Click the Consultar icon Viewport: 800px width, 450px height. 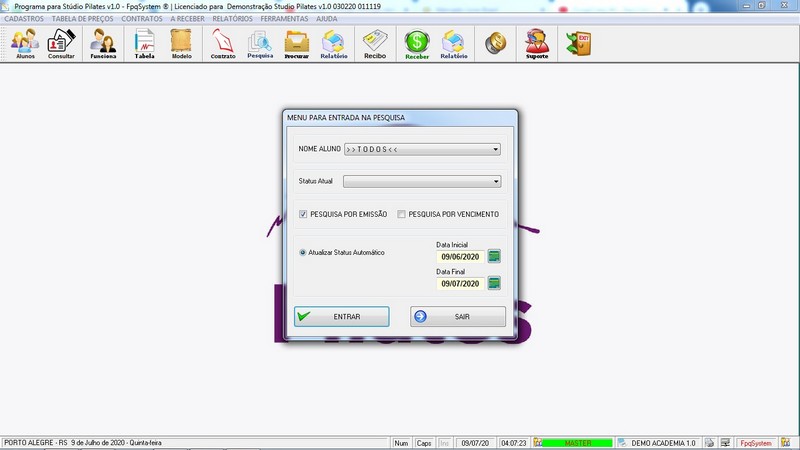coord(61,44)
